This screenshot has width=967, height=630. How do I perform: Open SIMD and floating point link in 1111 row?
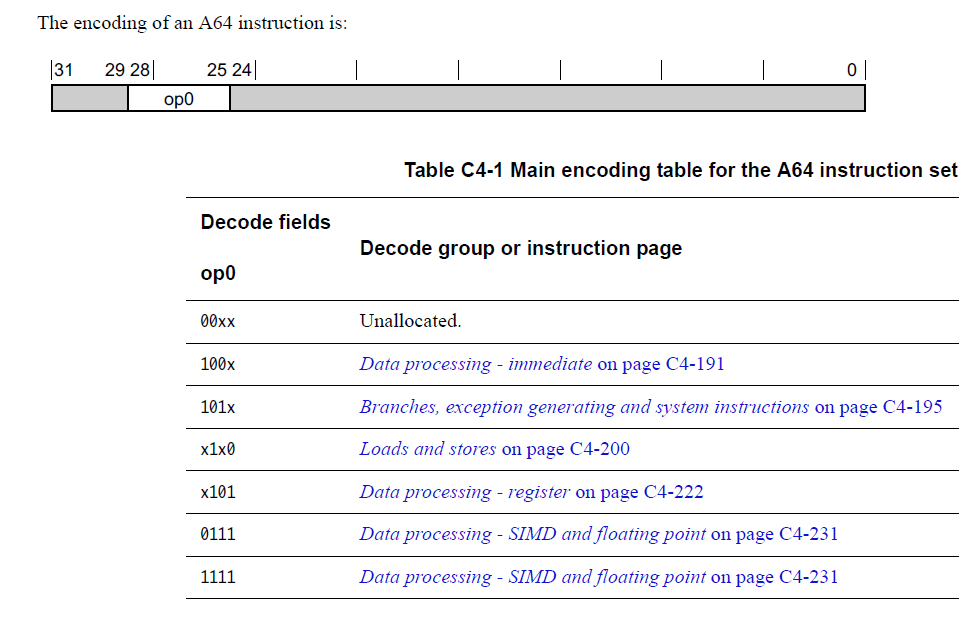coord(532,578)
